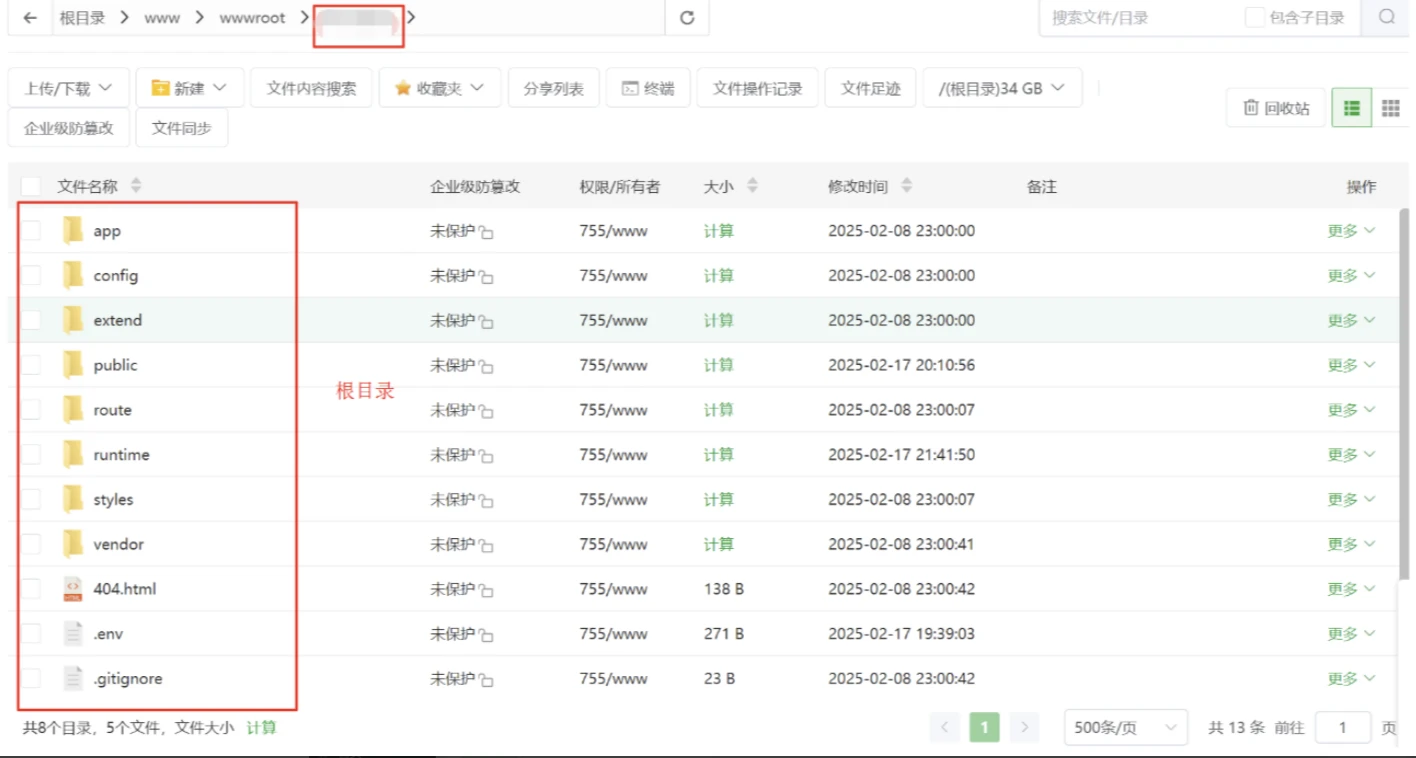
Task: Click the refresh icon beside breadcrumb path
Action: [x=687, y=17]
